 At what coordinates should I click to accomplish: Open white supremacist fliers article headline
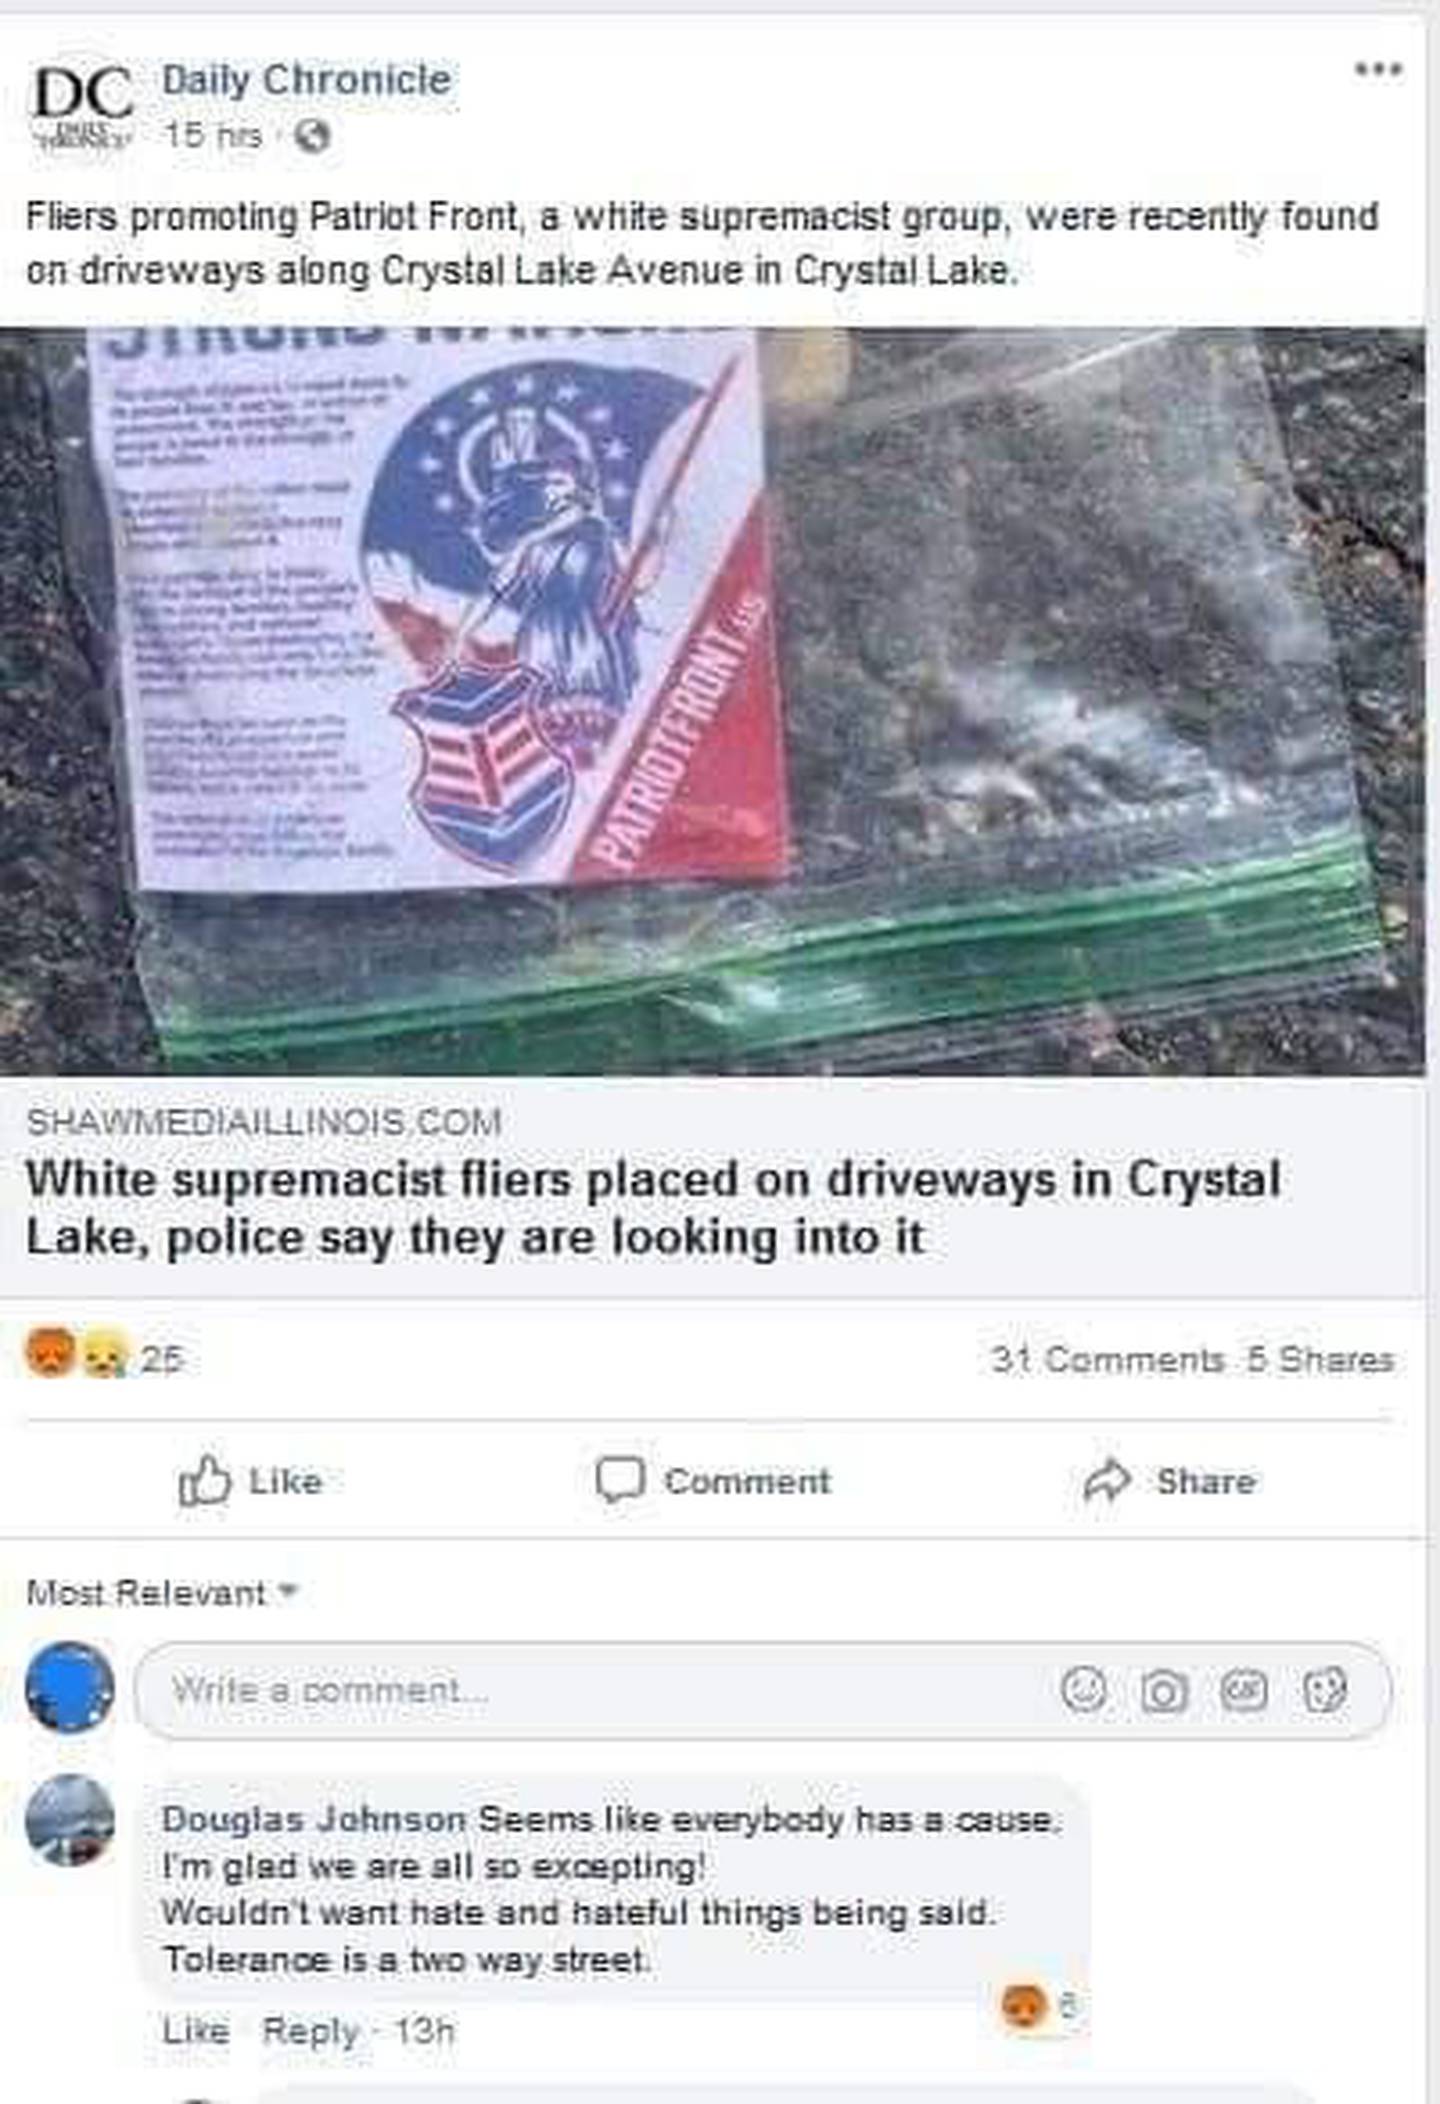coord(653,1208)
